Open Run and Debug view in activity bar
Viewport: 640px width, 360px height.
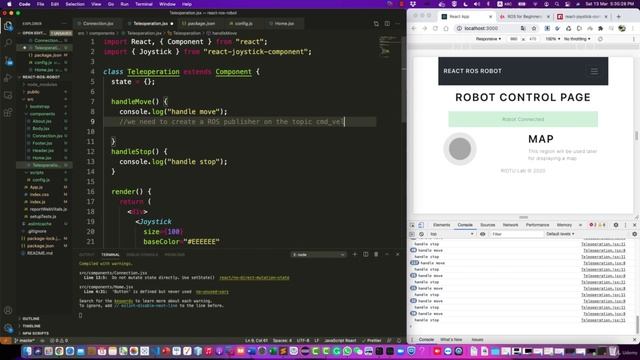coord(8,78)
